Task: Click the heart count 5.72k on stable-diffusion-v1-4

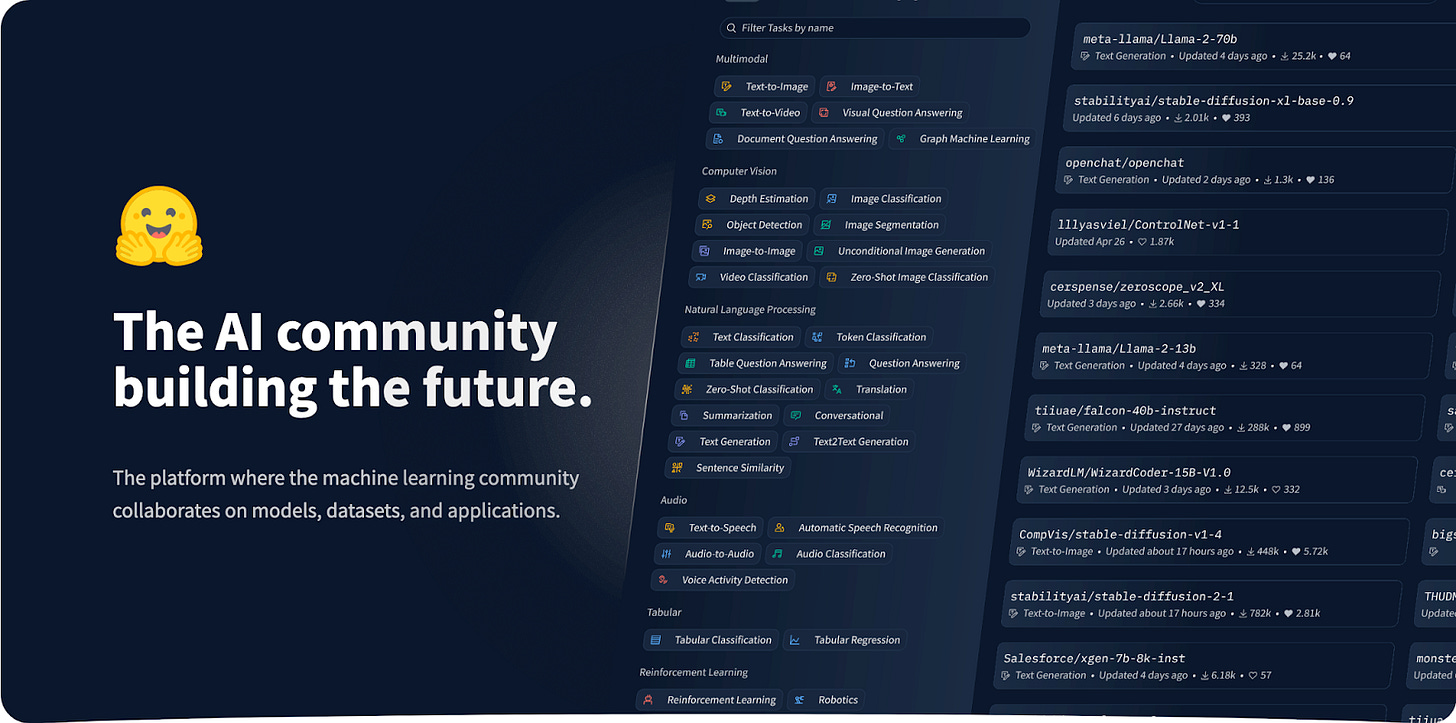Action: coord(1309,551)
